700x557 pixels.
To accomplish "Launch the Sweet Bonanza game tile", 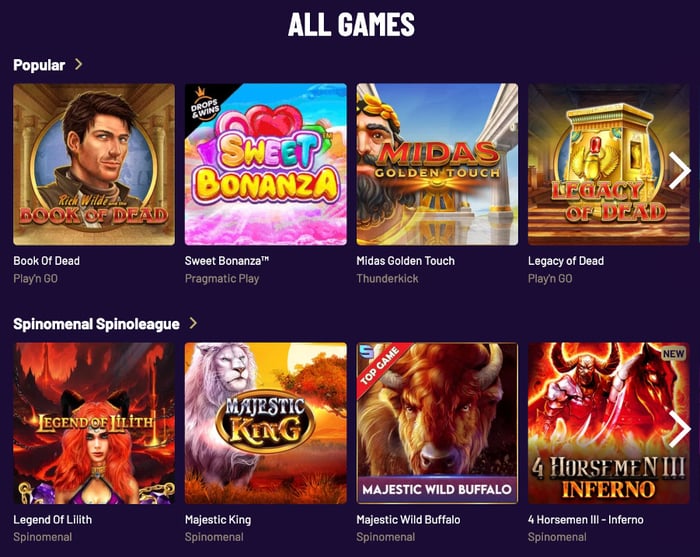I will [x=266, y=164].
